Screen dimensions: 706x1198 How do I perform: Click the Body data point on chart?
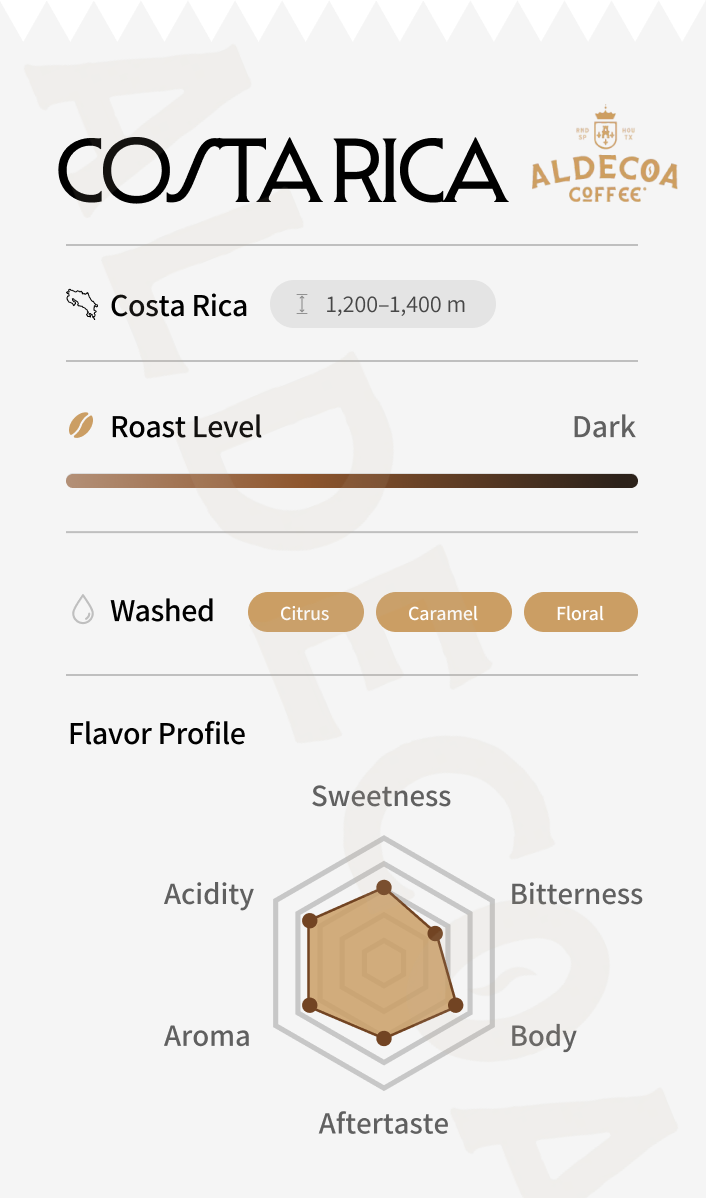click(456, 1004)
